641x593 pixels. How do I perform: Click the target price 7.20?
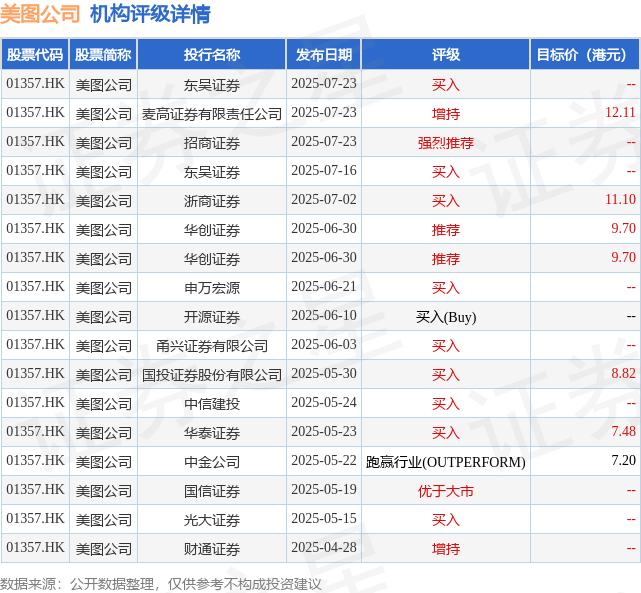pos(623,461)
